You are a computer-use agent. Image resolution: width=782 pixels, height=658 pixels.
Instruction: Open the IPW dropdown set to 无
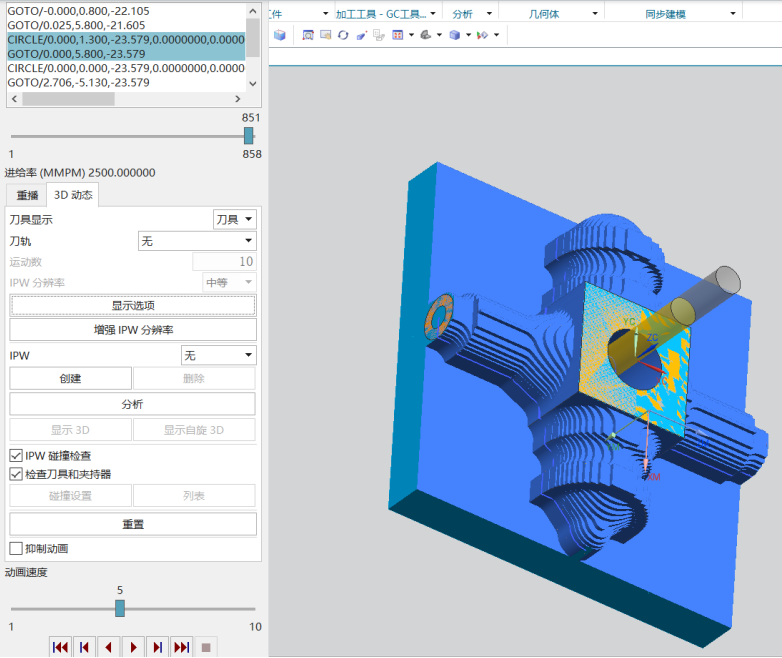coord(218,356)
